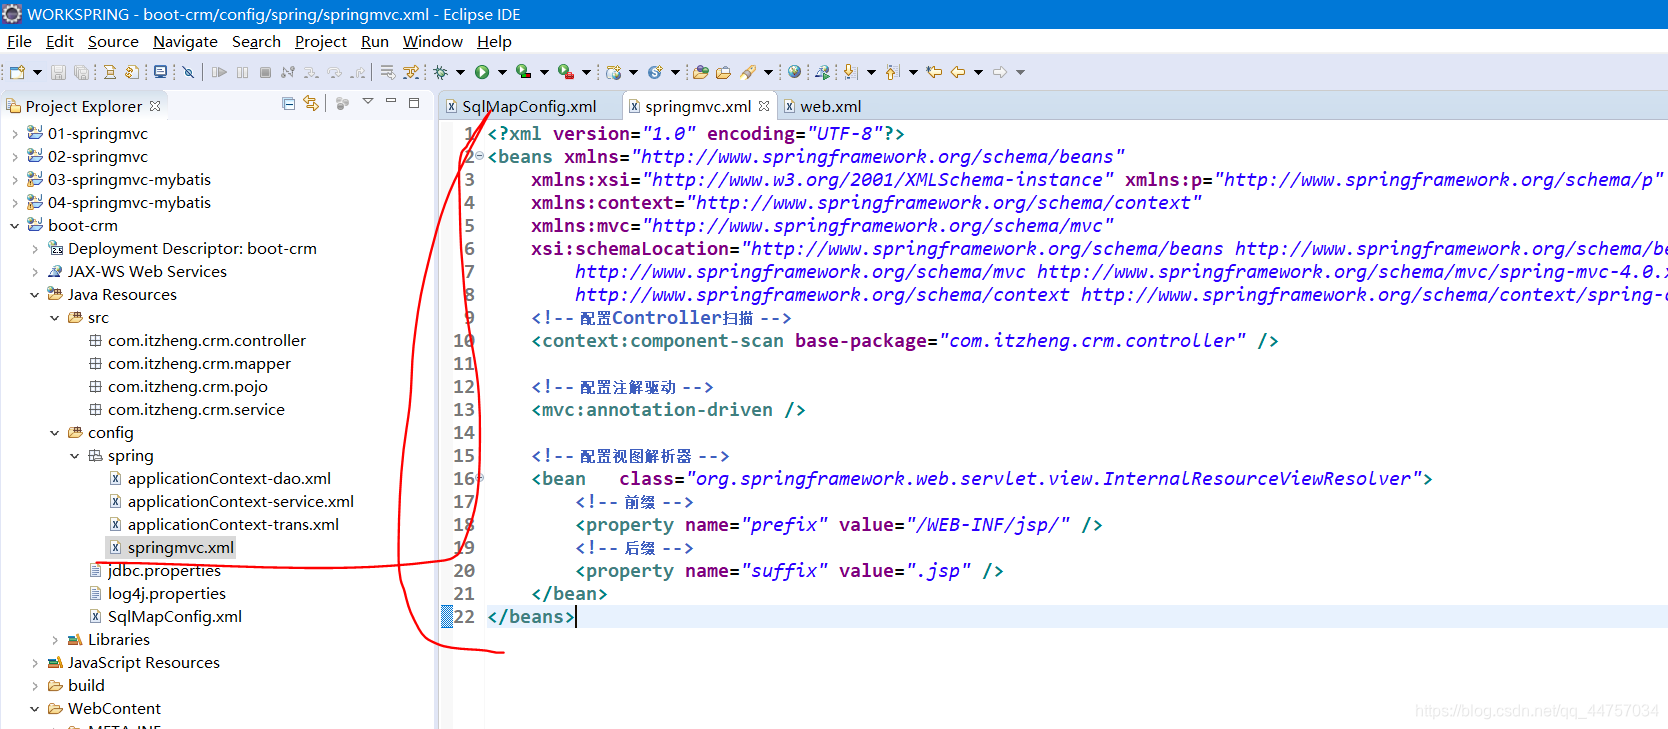This screenshot has width=1668, height=729.
Task: Click line number 22 in editor gutter
Action: coord(464,617)
